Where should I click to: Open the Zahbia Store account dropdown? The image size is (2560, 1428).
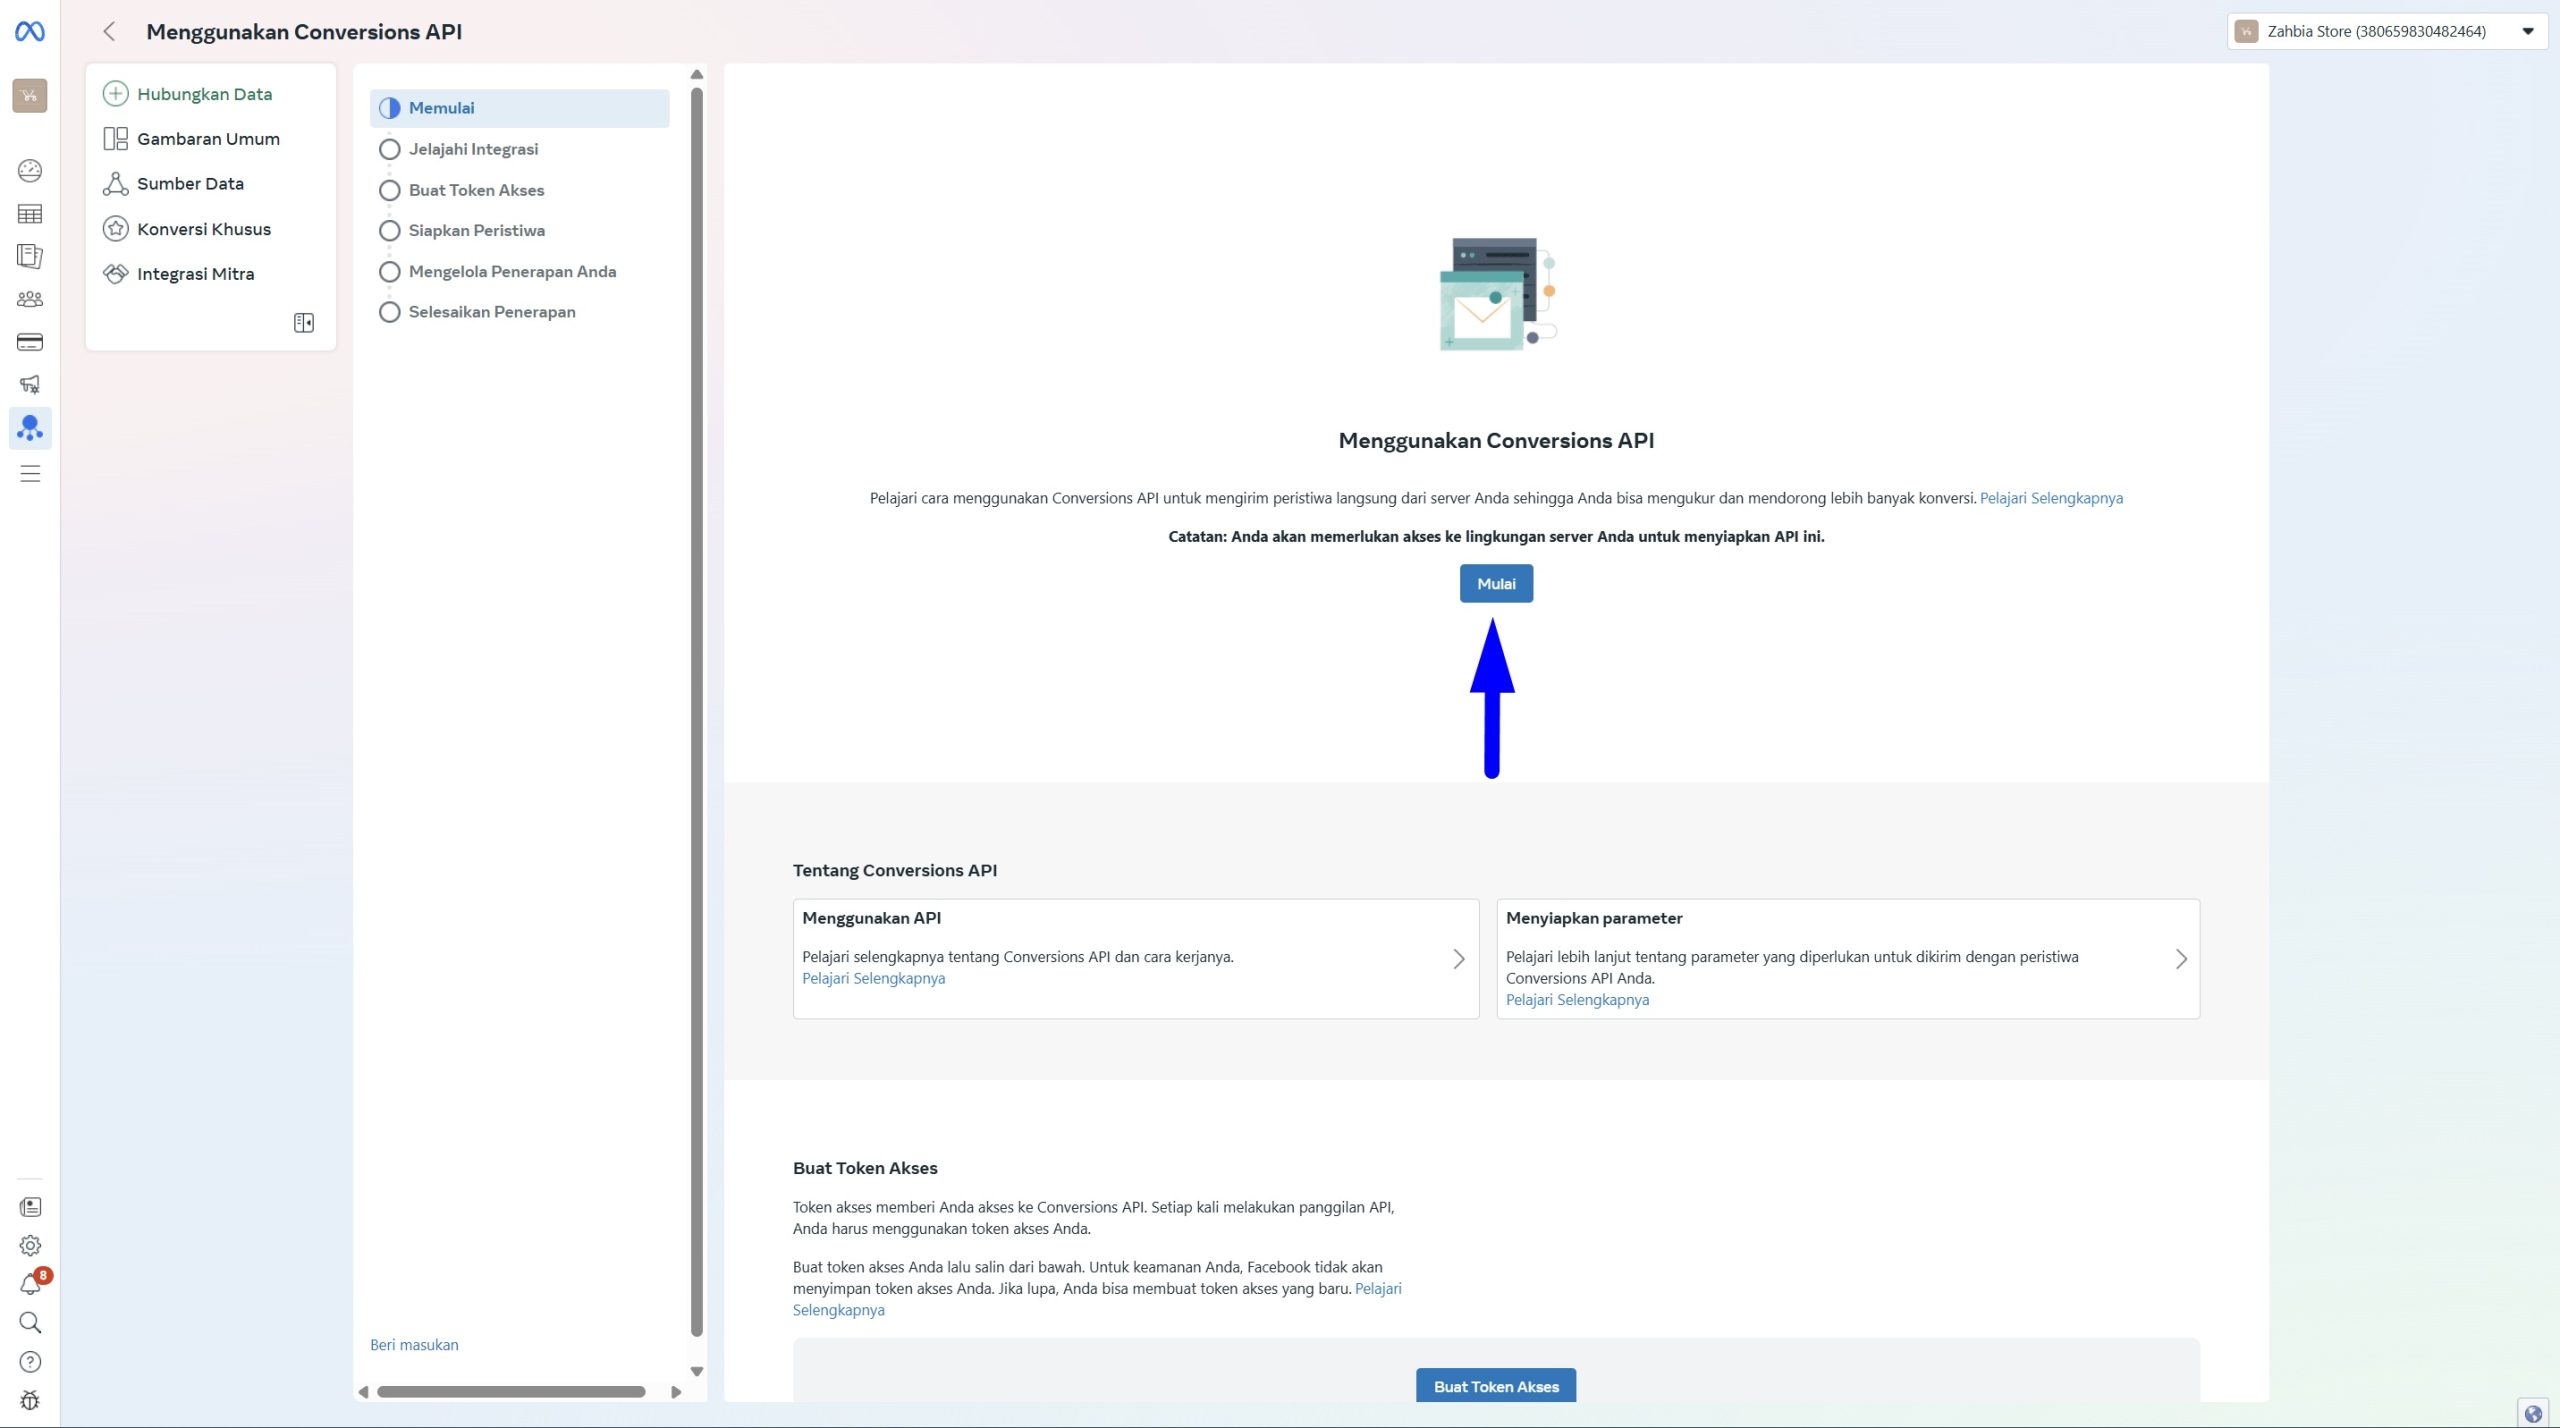click(x=2386, y=31)
